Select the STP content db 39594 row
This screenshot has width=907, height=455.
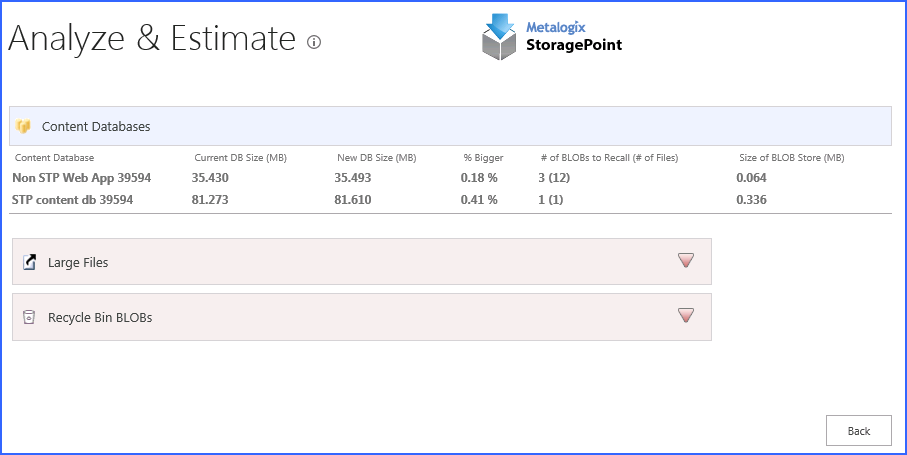(x=72, y=200)
